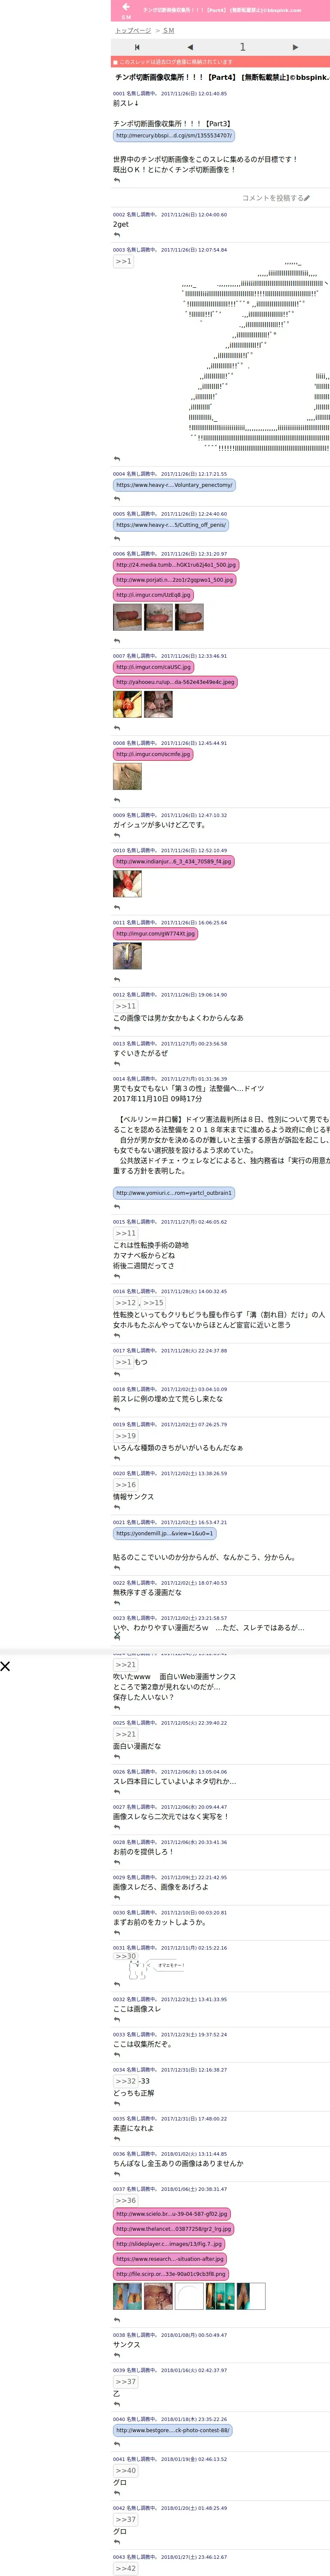Follow the >>1 anchor in post 0003
The height and width of the screenshot is (2576, 330).
coord(123,261)
